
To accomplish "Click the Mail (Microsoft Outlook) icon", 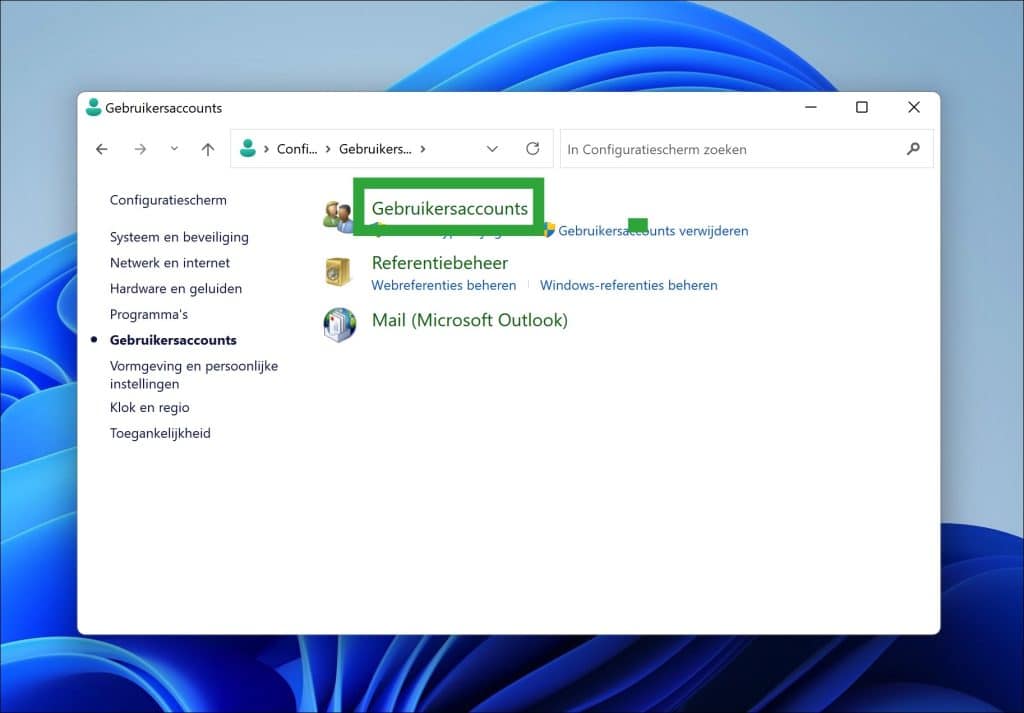I will click(x=340, y=325).
